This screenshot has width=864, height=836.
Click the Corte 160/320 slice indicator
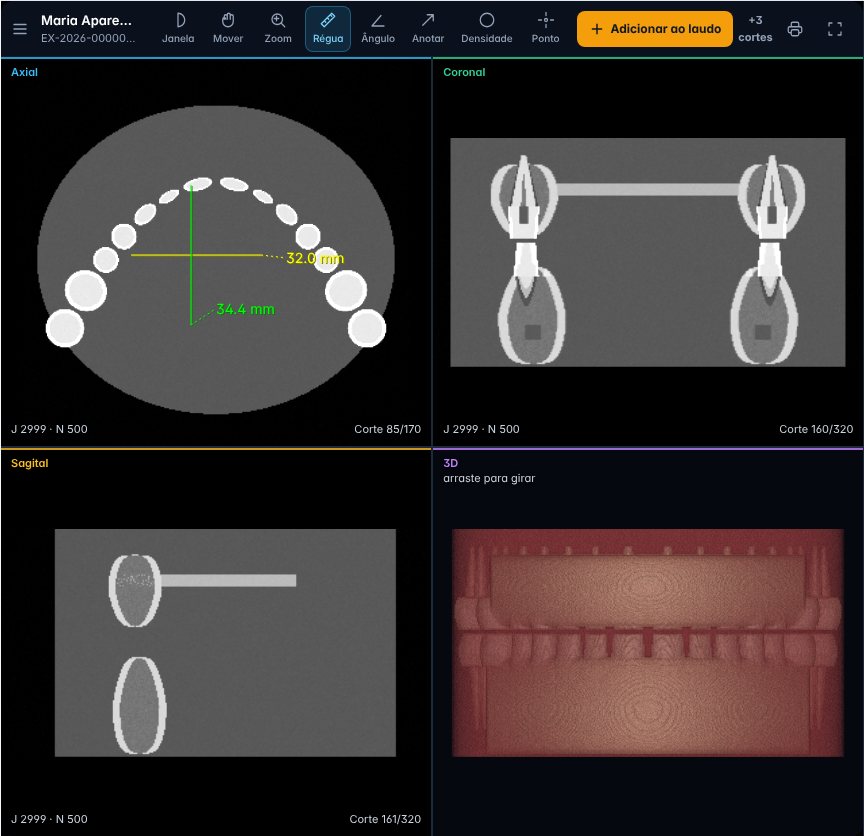[816, 429]
